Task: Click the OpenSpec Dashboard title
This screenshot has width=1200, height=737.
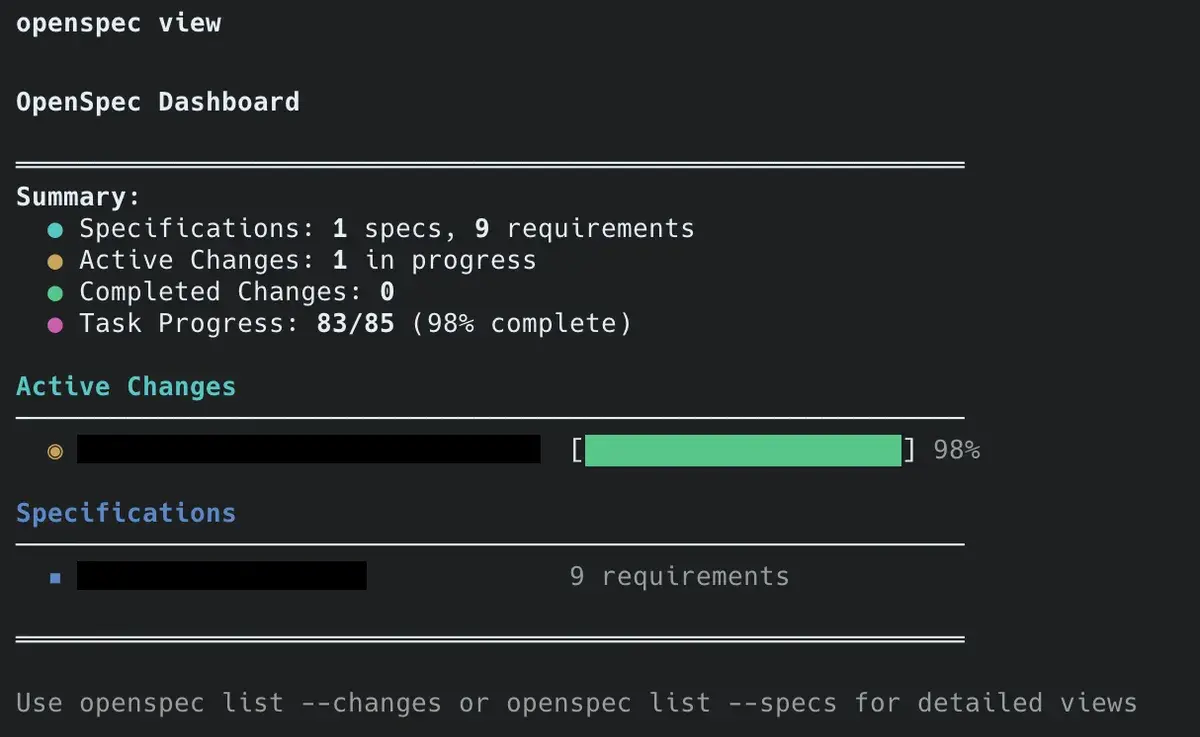Action: 158,102
